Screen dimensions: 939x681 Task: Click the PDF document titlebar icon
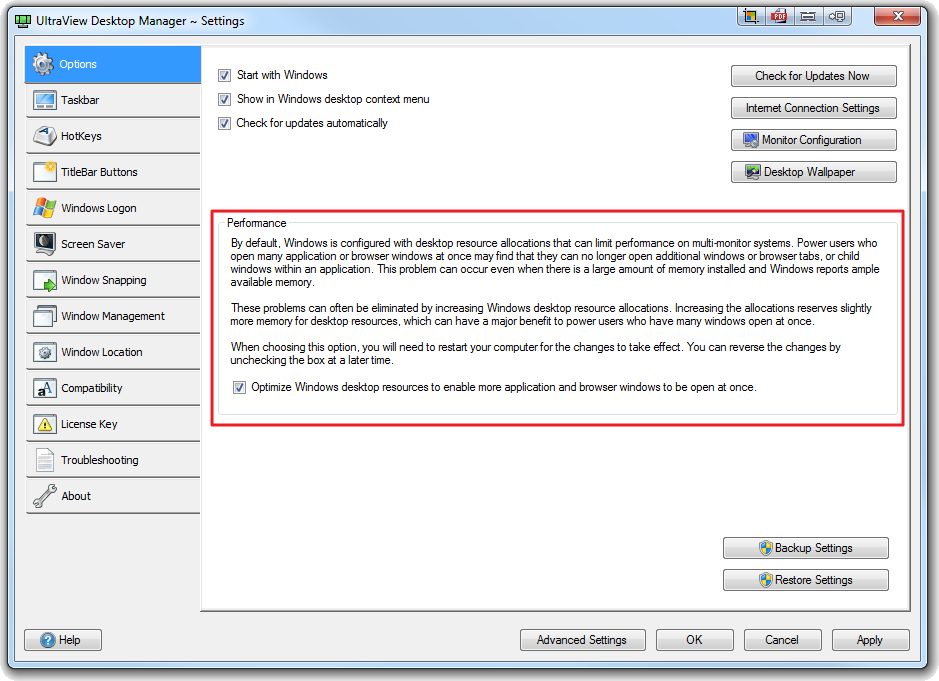coord(779,16)
